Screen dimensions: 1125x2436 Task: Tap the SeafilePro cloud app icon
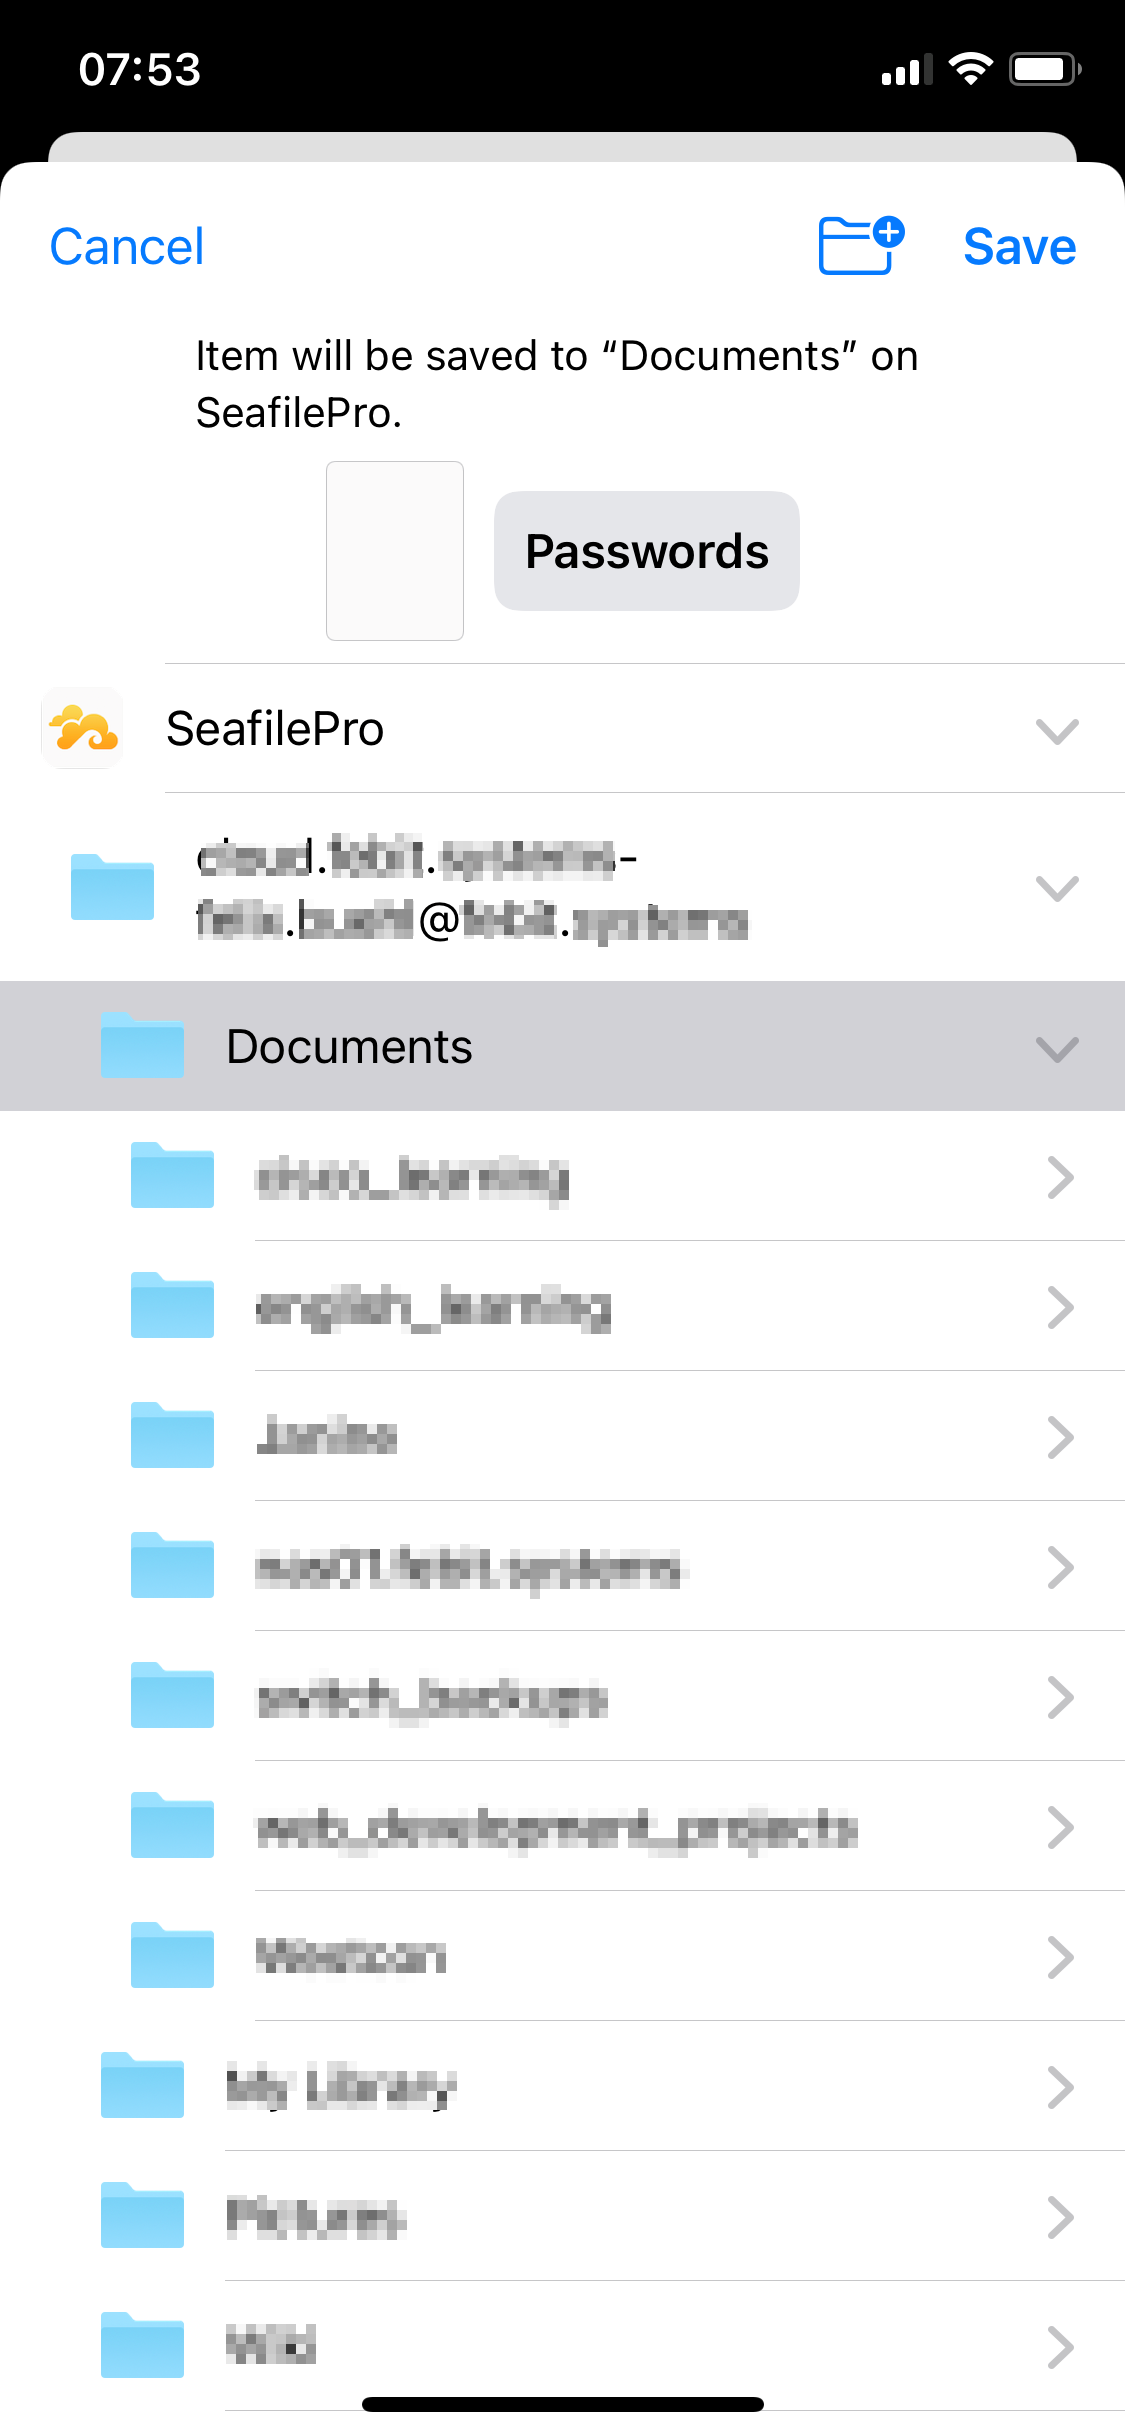pyautogui.click(x=81, y=729)
